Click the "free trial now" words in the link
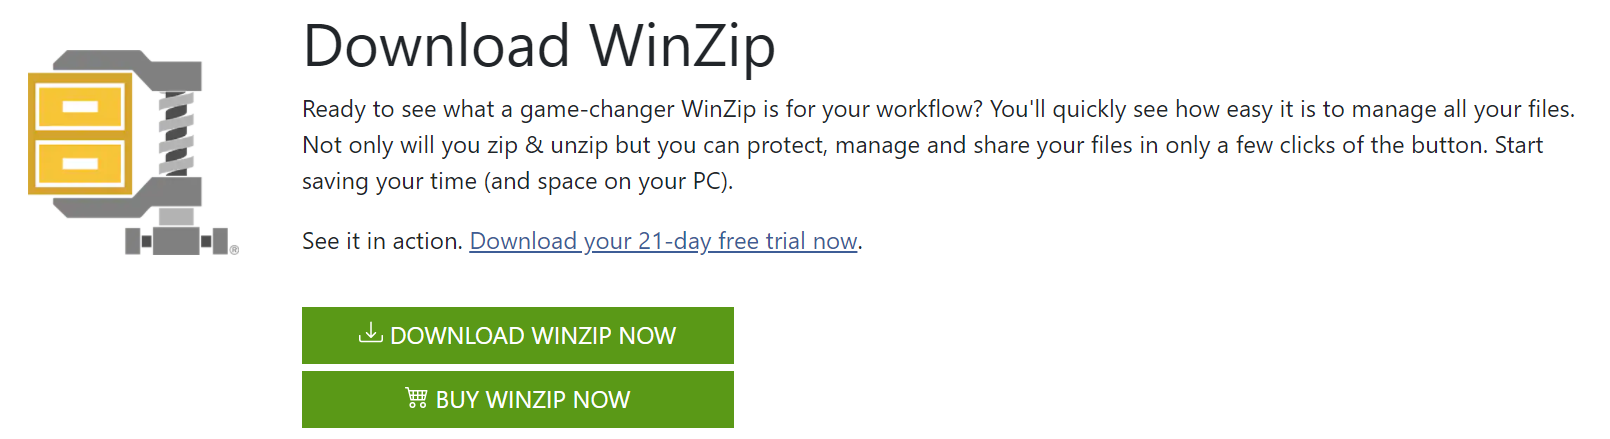Image resolution: width=1610 pixels, height=439 pixels. tap(787, 241)
